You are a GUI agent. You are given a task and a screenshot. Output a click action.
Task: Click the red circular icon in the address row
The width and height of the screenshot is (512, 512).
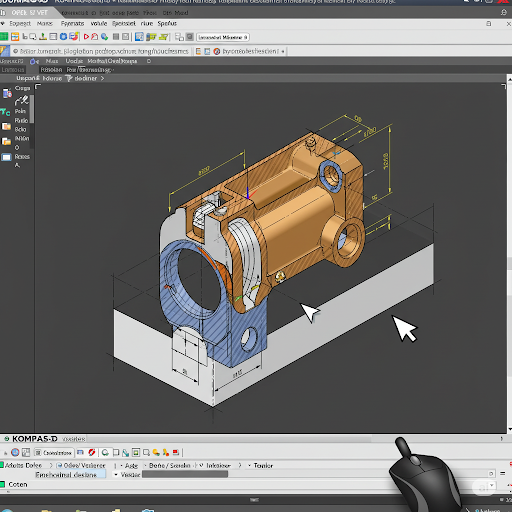click(x=217, y=51)
